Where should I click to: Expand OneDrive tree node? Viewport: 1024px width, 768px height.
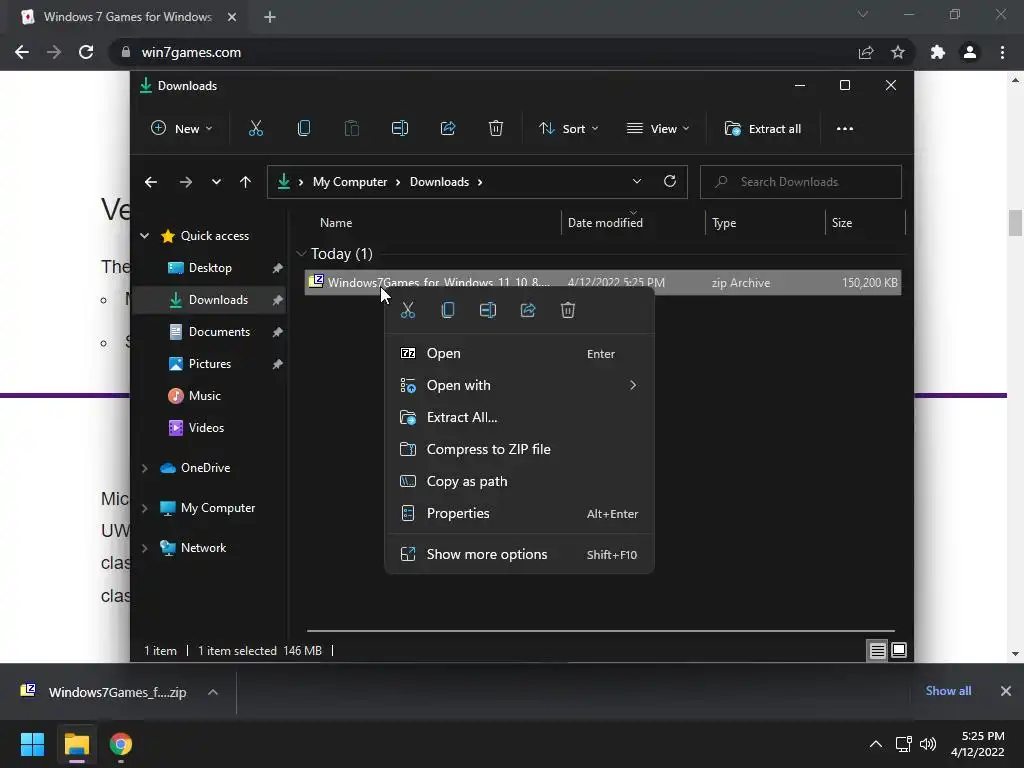[144, 468]
